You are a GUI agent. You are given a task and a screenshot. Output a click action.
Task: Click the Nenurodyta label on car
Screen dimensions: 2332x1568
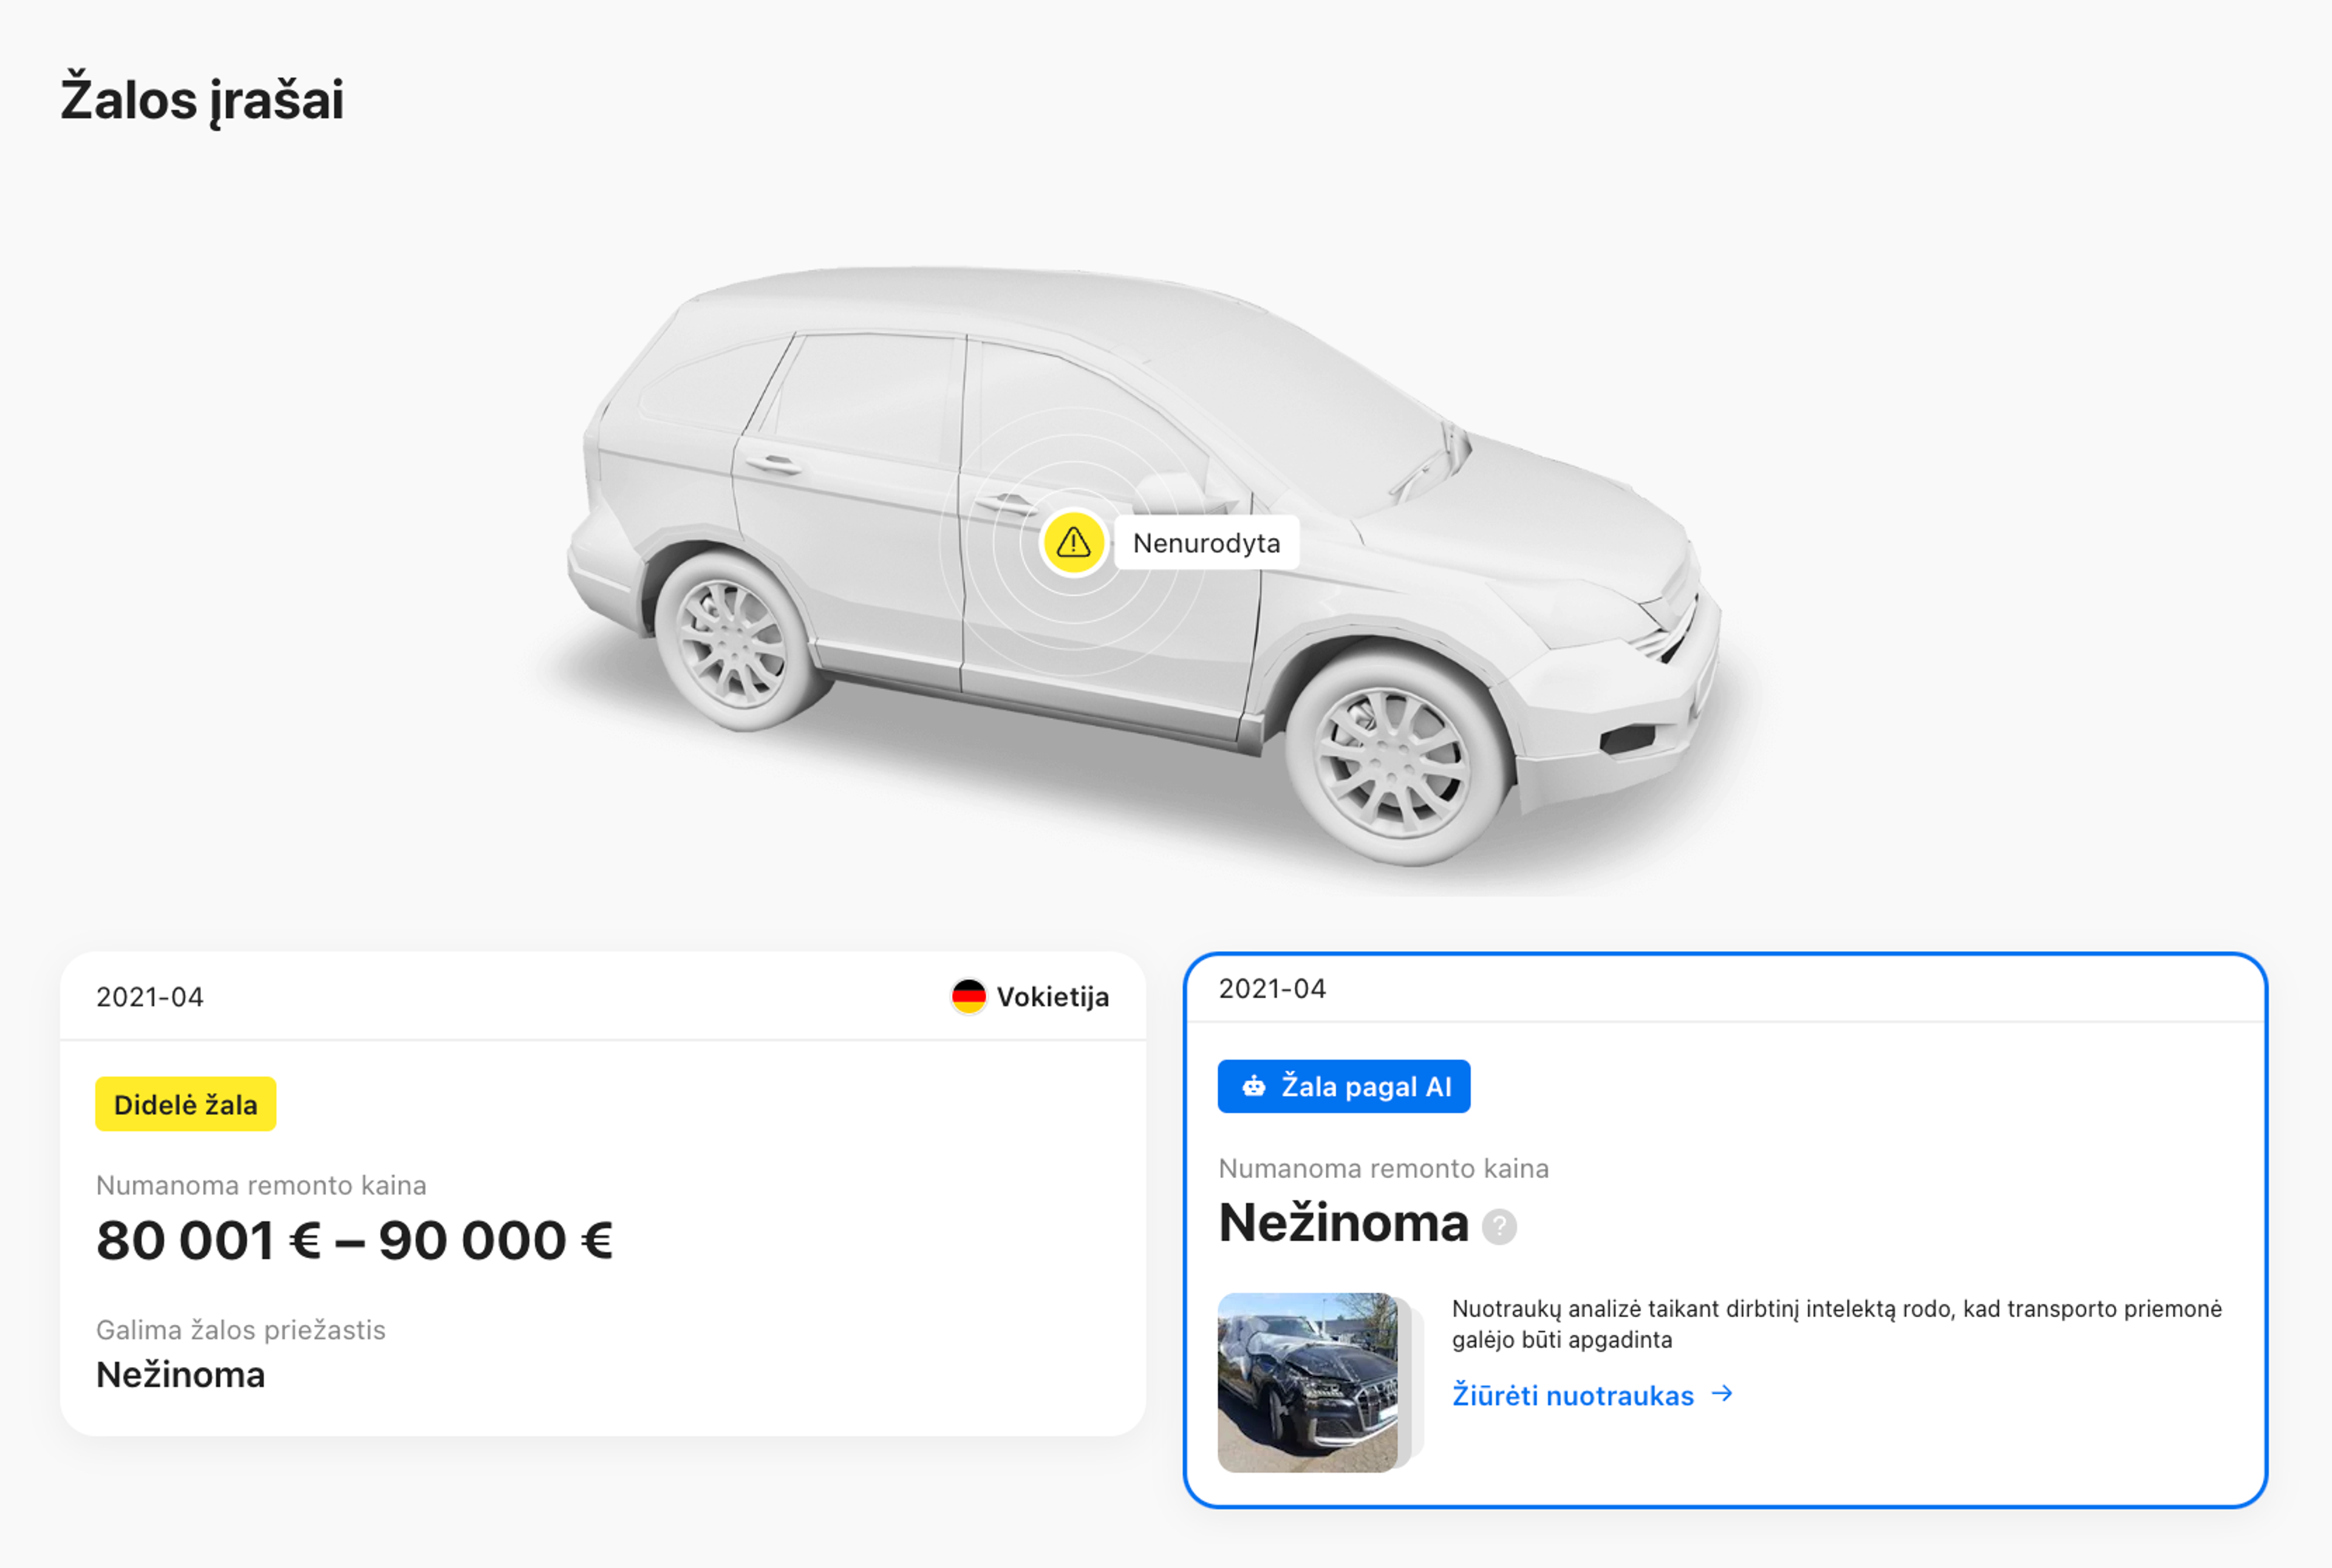[1206, 543]
